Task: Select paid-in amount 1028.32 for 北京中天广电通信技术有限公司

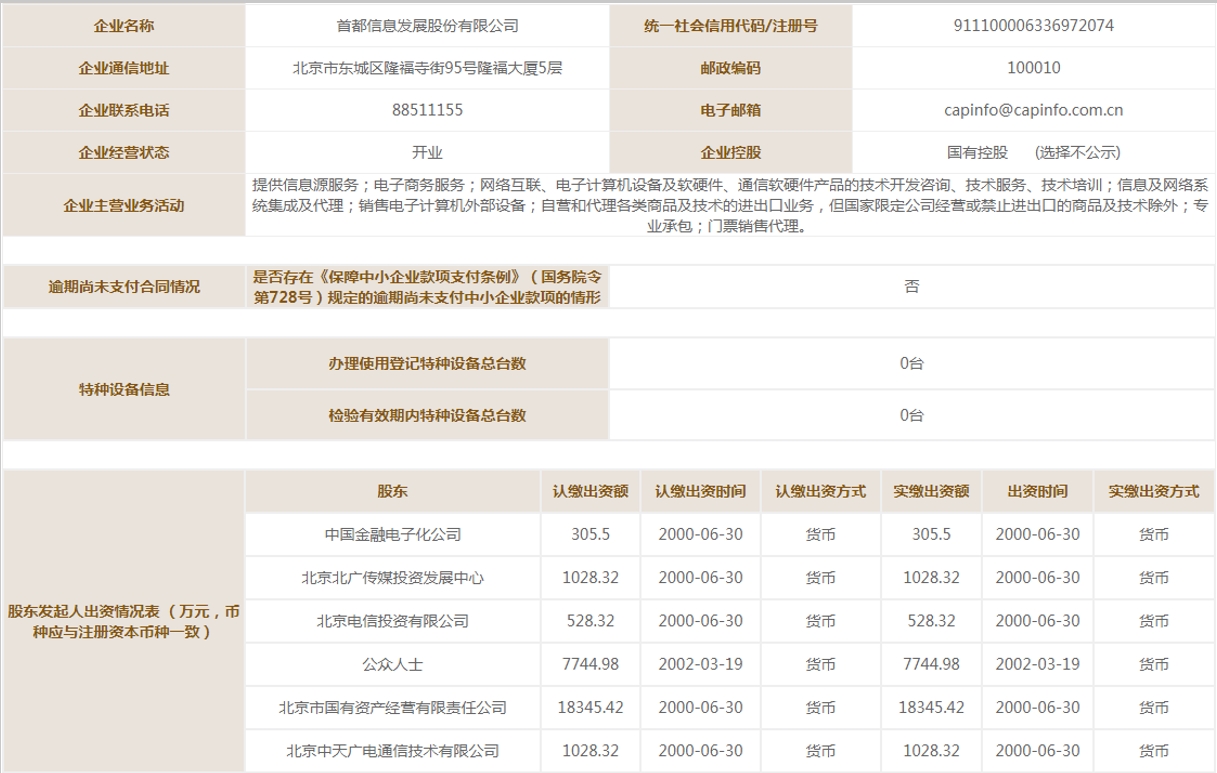Action: (931, 750)
